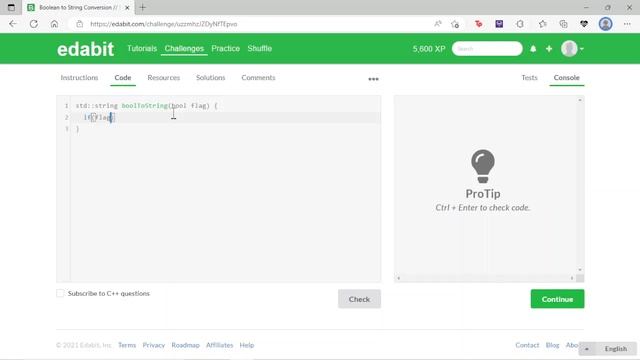Open browser settings and more menu
The height and width of the screenshot is (360, 640).
coord(627,24)
